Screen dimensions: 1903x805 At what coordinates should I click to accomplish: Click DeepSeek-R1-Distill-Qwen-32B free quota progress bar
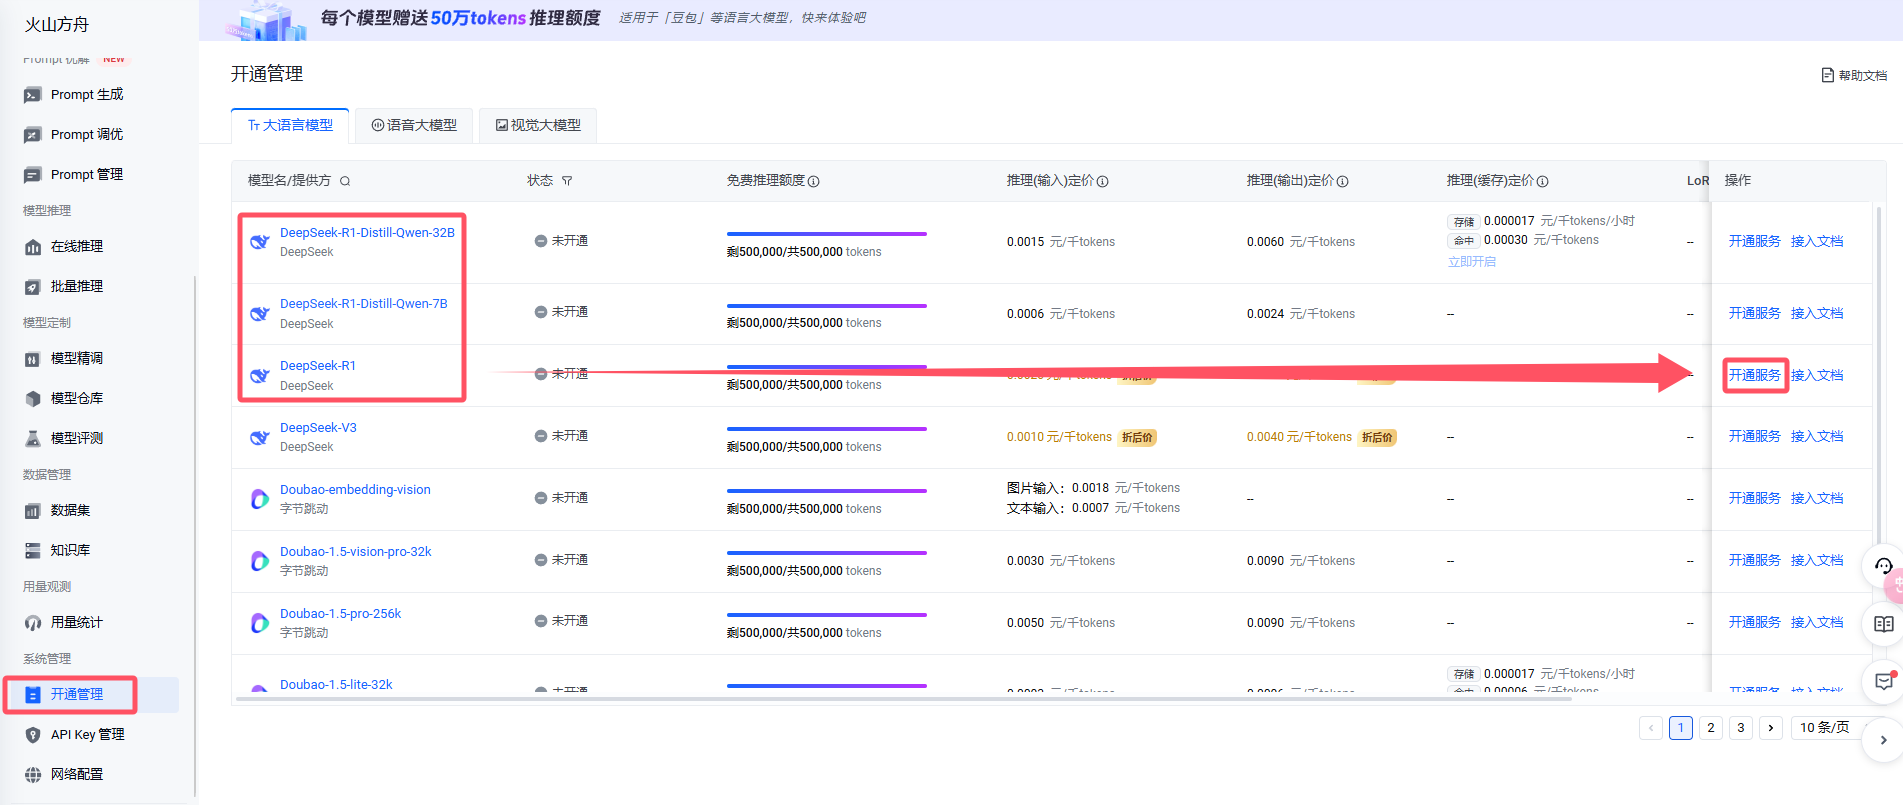(x=827, y=234)
